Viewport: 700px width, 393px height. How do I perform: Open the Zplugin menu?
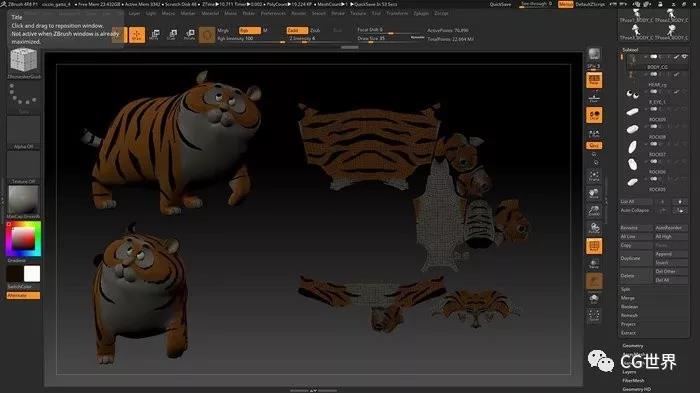[x=421, y=13]
